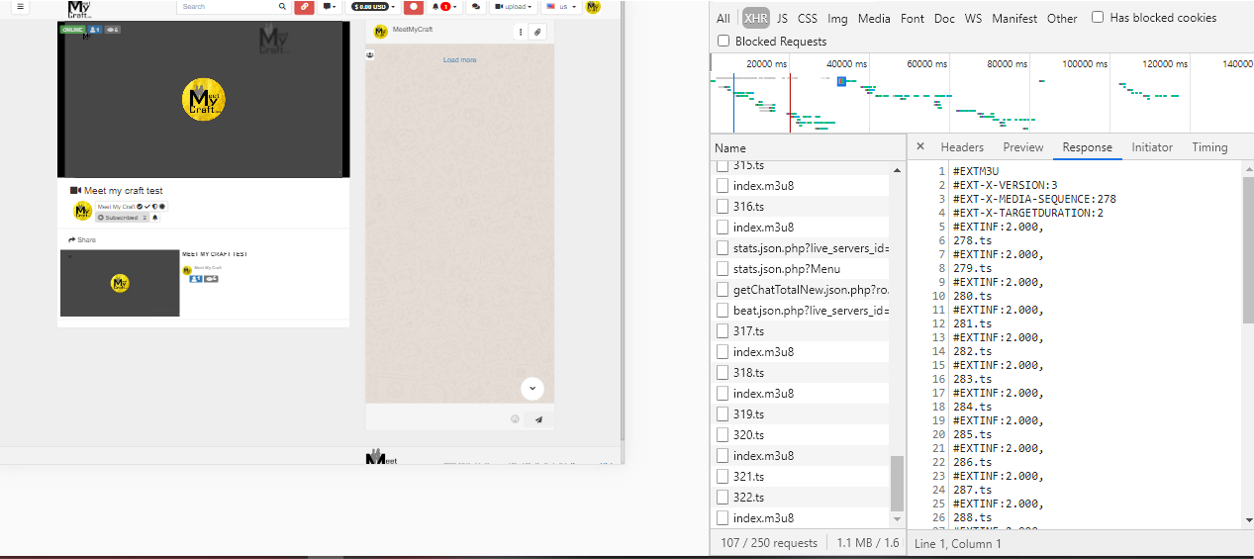Open the hamburger menu on the website
Screen dimensions: 1254x559
(x=19, y=6)
